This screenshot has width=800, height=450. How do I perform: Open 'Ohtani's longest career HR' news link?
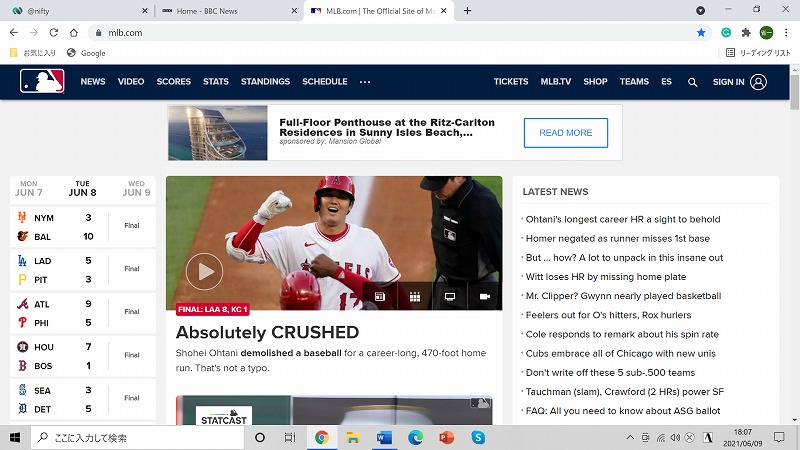(x=623, y=219)
